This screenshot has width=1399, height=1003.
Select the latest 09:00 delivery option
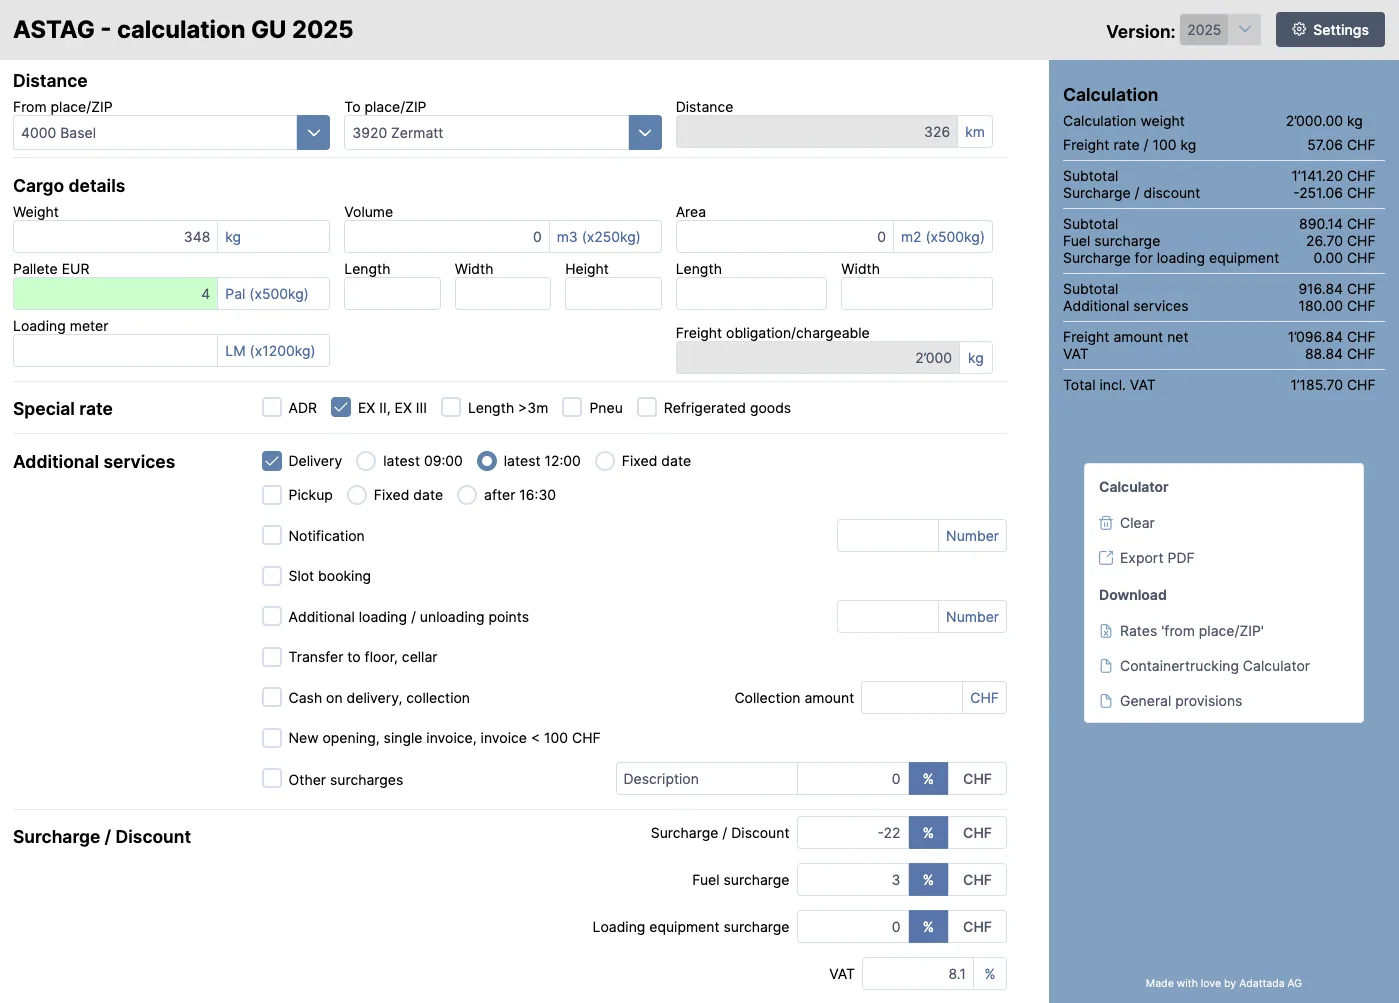pos(367,461)
